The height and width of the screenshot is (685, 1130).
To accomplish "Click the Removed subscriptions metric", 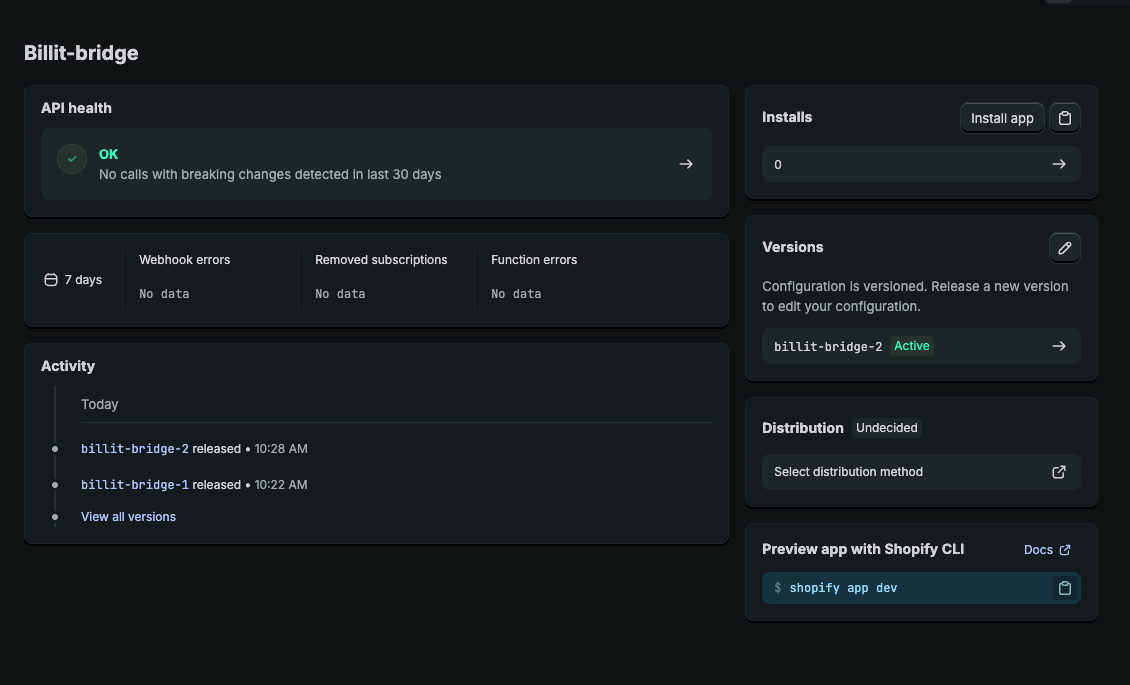I will click(x=381, y=260).
